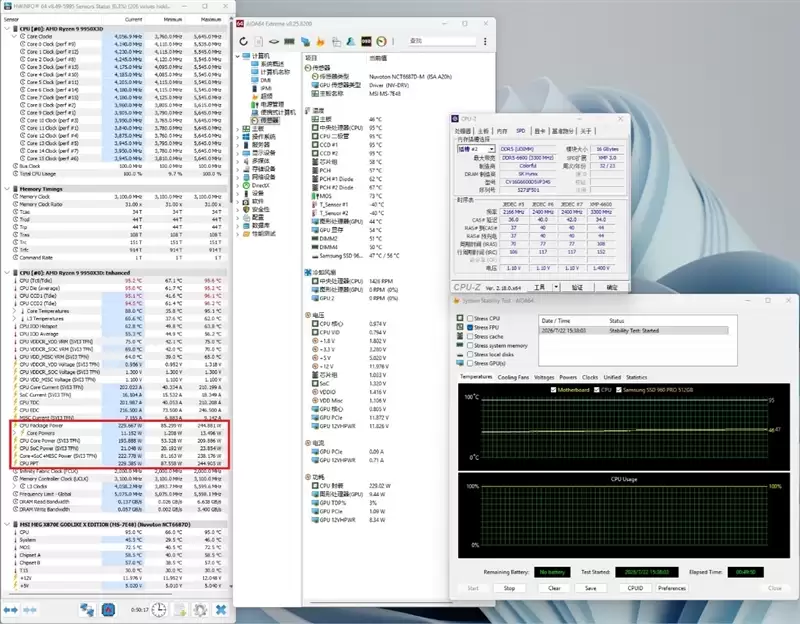Click the Stop button in Stability Test
Image resolution: width=800 pixels, height=624 pixels.
509,588
